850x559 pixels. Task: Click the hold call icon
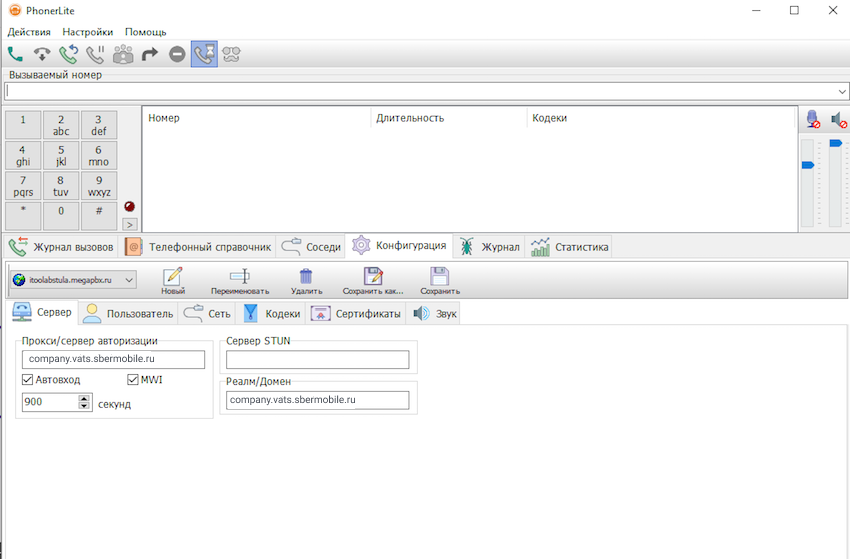coord(96,54)
